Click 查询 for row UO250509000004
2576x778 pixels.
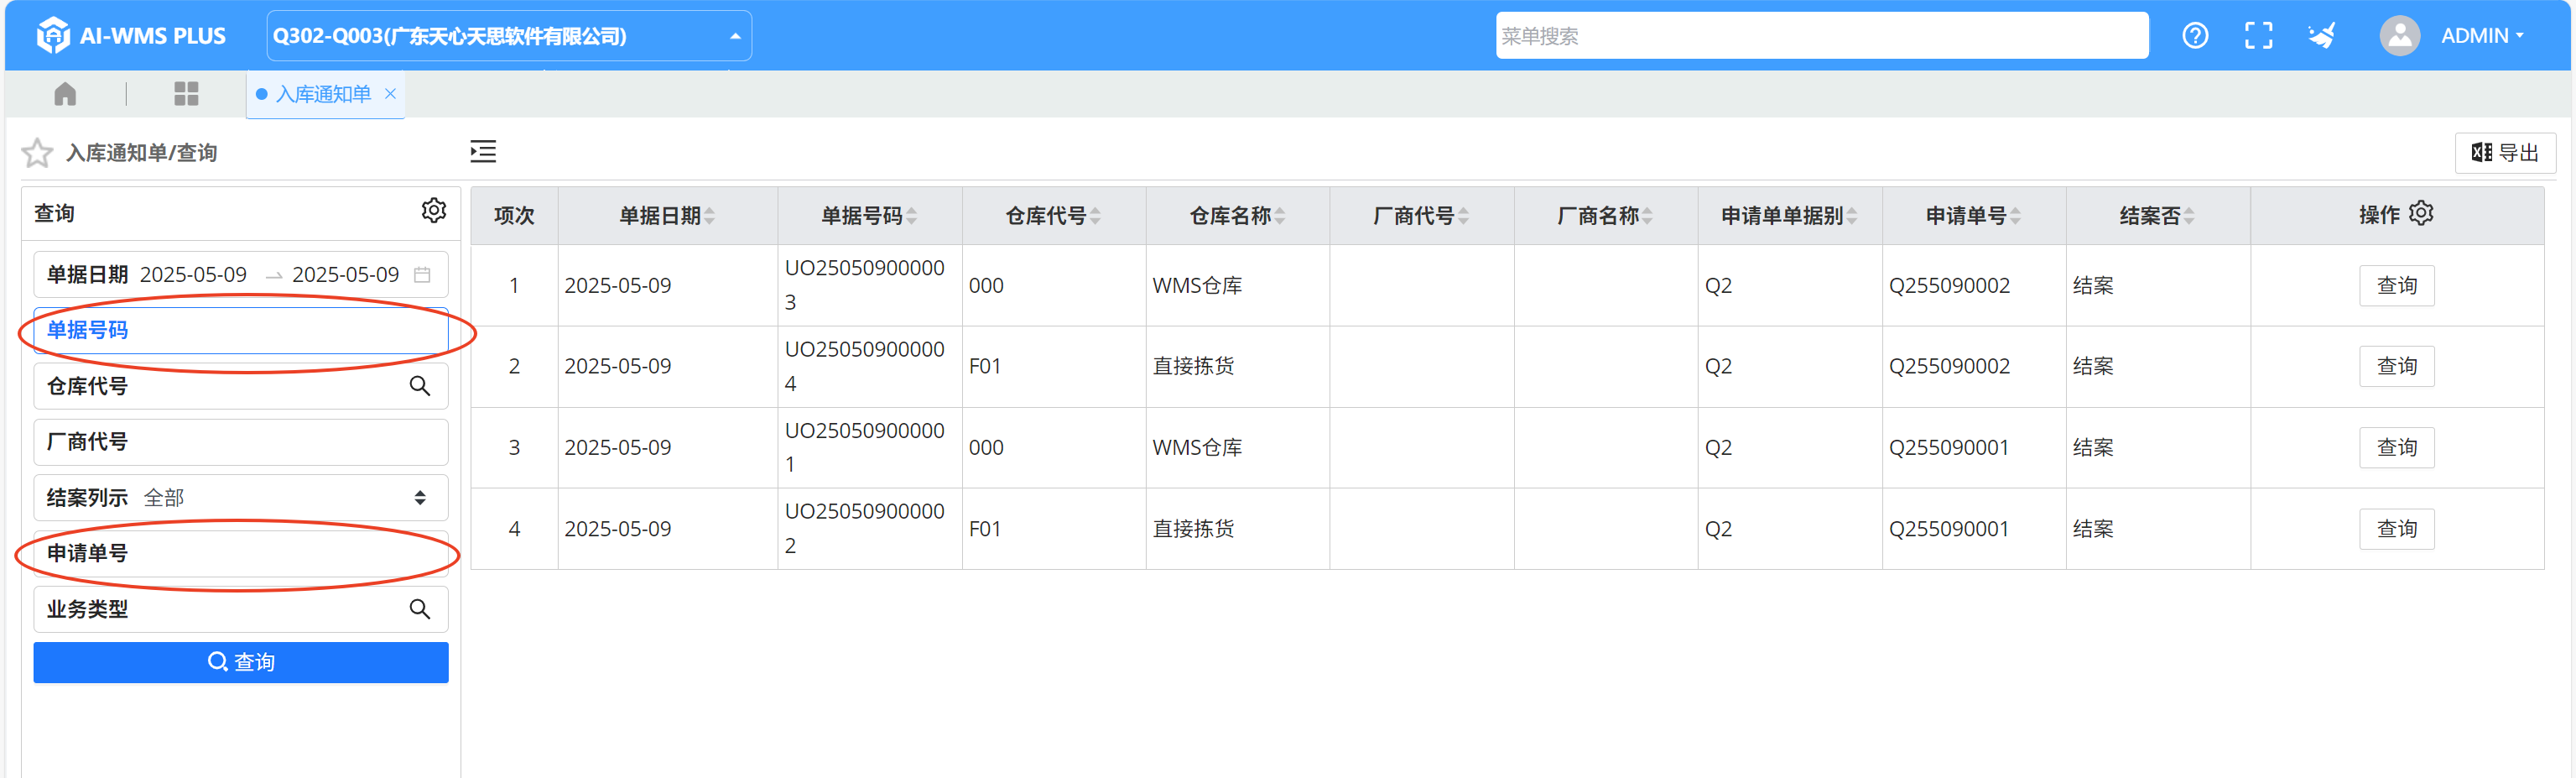[x=2396, y=367]
